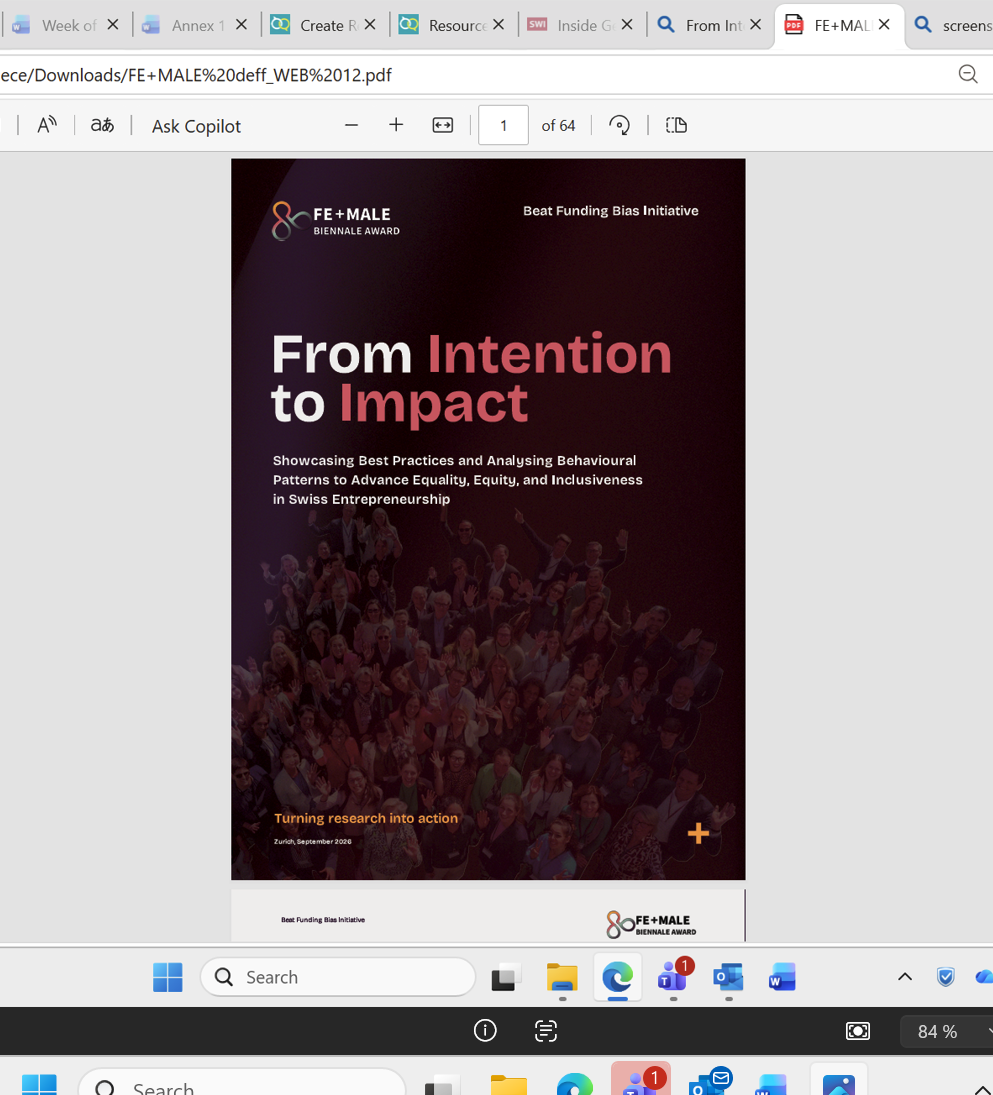993x1095 pixels.
Task: Click the Windows Start button beside rounded Search box
Action: tap(168, 977)
